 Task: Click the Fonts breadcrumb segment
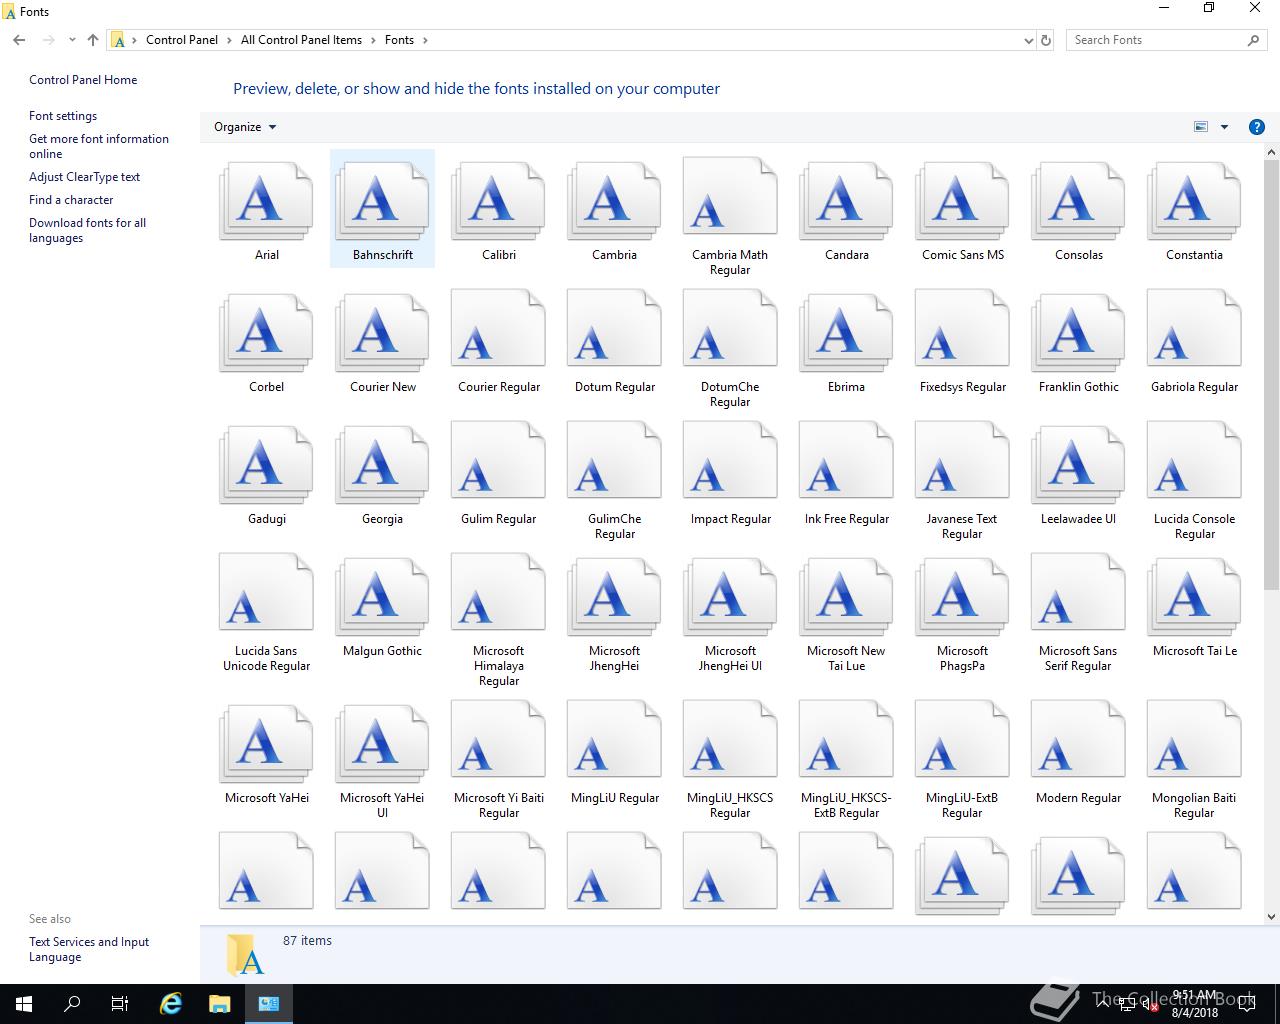[x=399, y=40]
